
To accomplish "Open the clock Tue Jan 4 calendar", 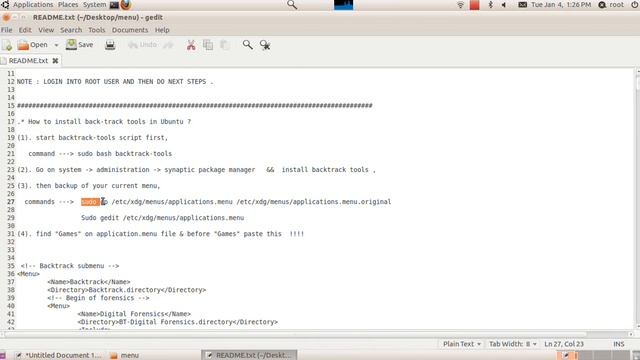I will point(561,4).
